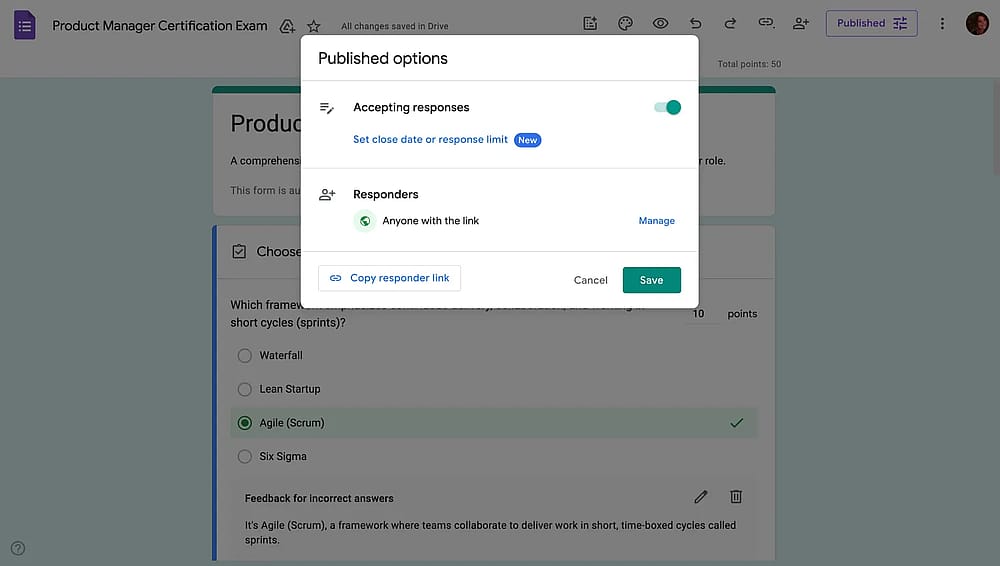Image resolution: width=1000 pixels, height=566 pixels.
Task: Edit feedback for incorrect answers with the pencil icon
Action: pyautogui.click(x=700, y=496)
